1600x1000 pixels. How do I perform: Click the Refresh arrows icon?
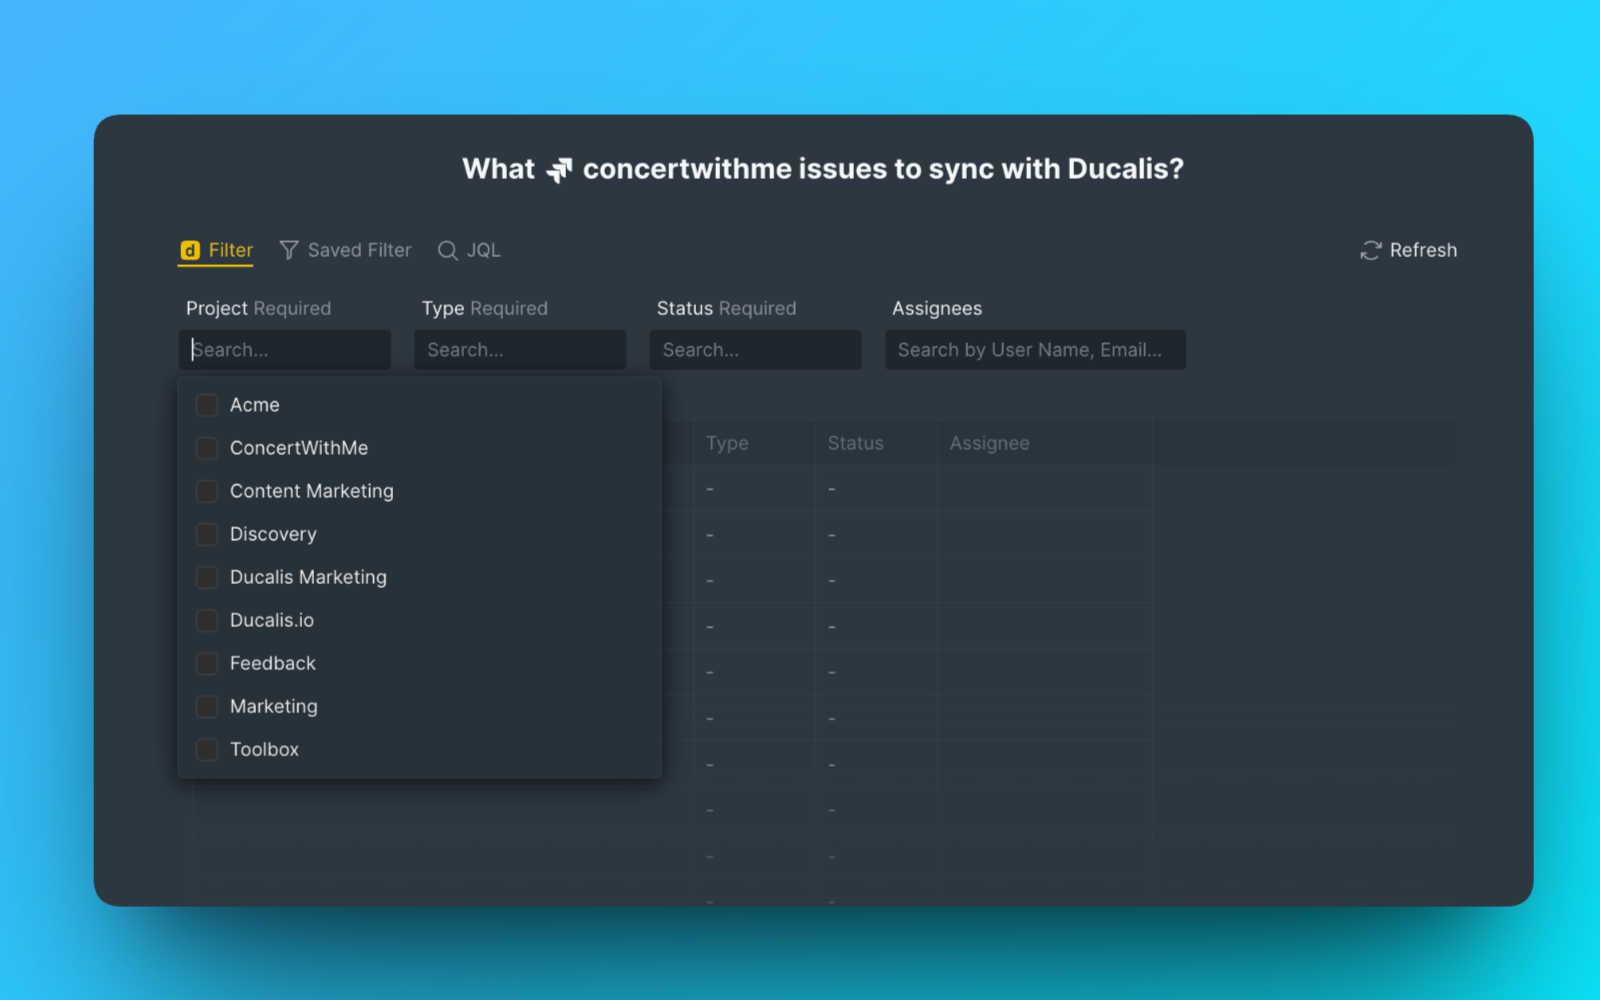click(x=1370, y=250)
